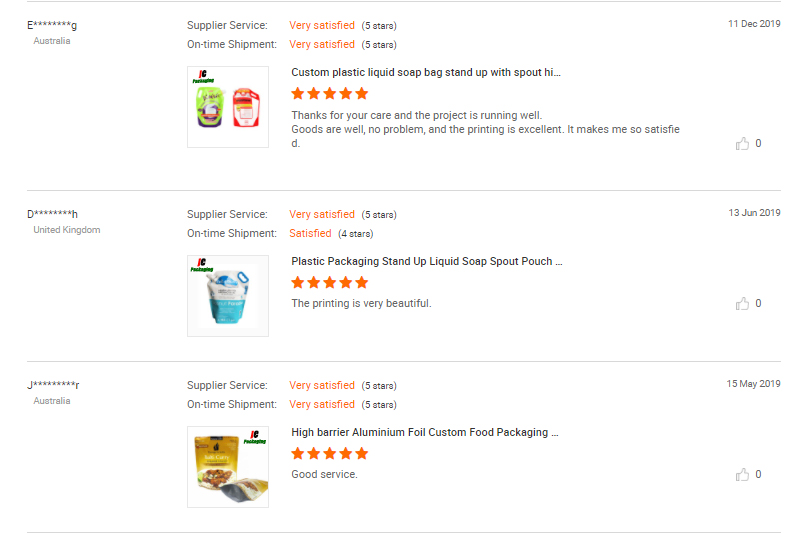Click the "Good service." review text

pyautogui.click(x=324, y=474)
